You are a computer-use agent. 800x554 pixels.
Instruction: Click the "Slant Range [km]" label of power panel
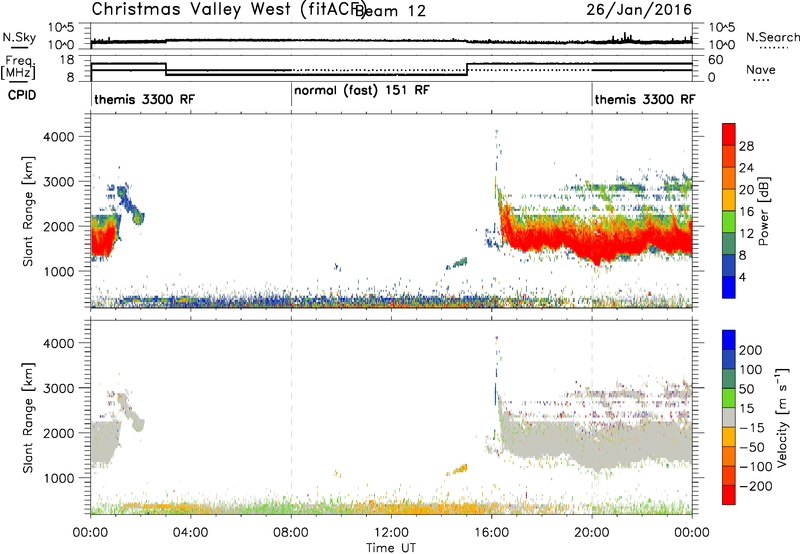(x=28, y=211)
